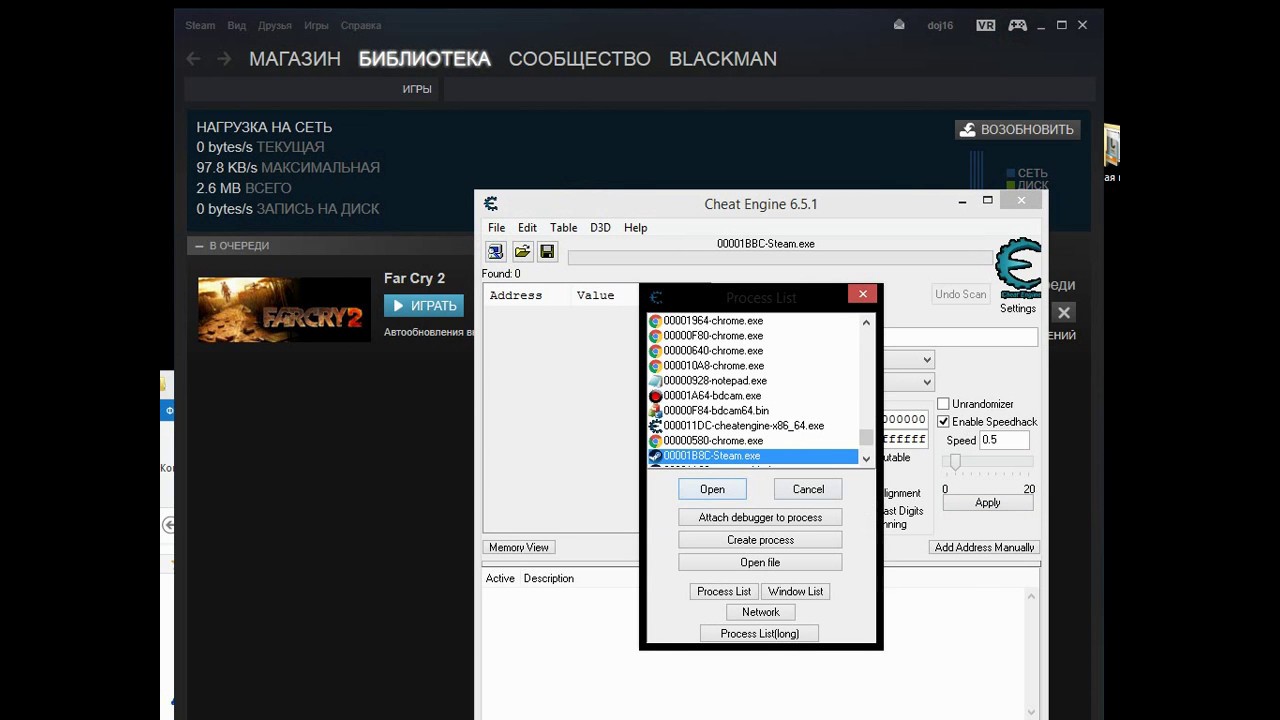
Task: Click Add Address Manually button
Action: coord(984,547)
